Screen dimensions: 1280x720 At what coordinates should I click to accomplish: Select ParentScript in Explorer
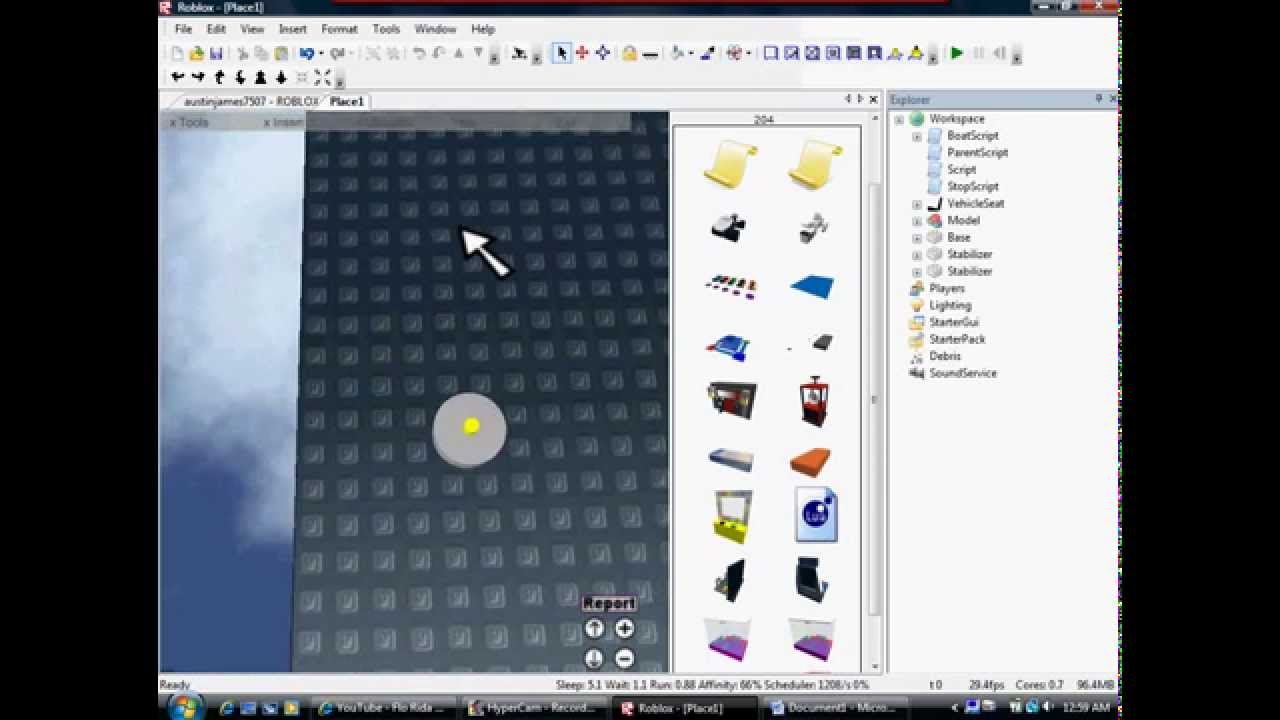(977, 153)
